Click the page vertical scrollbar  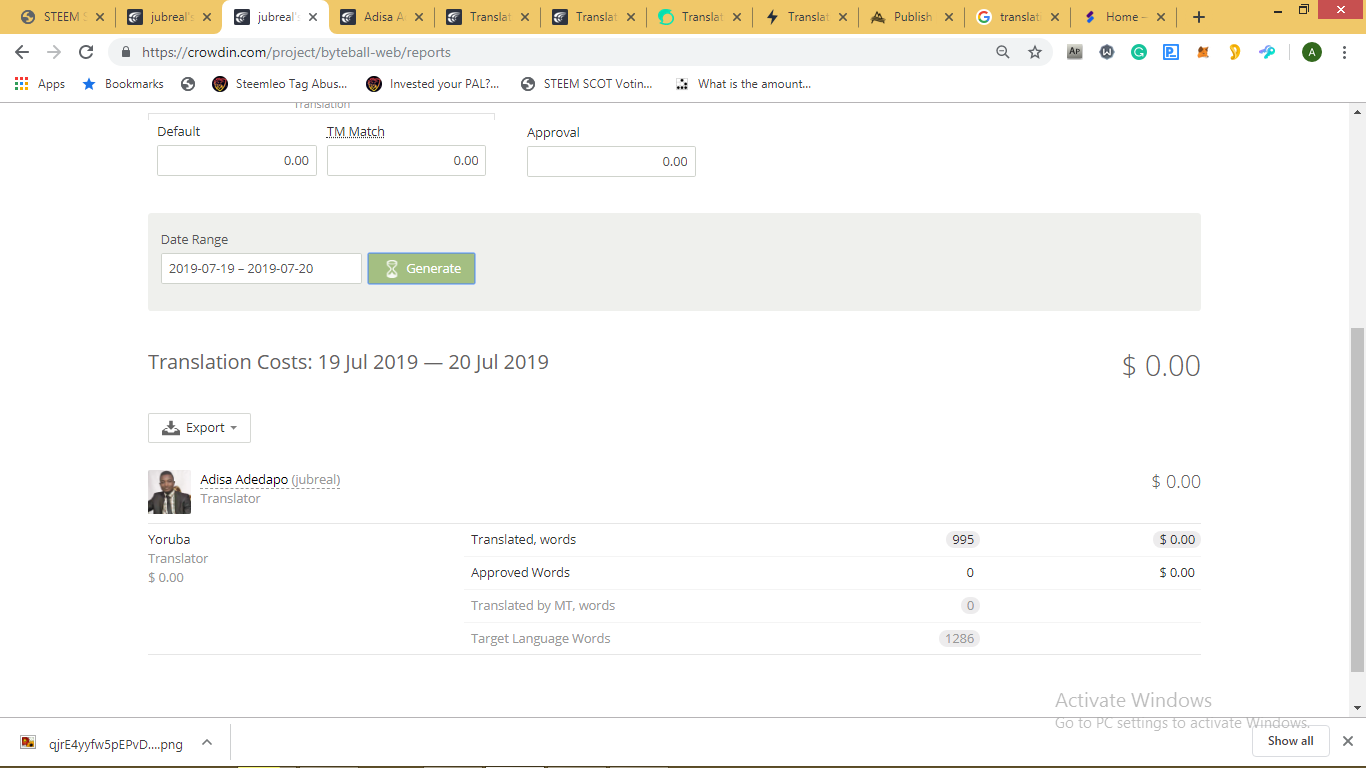(1357, 500)
